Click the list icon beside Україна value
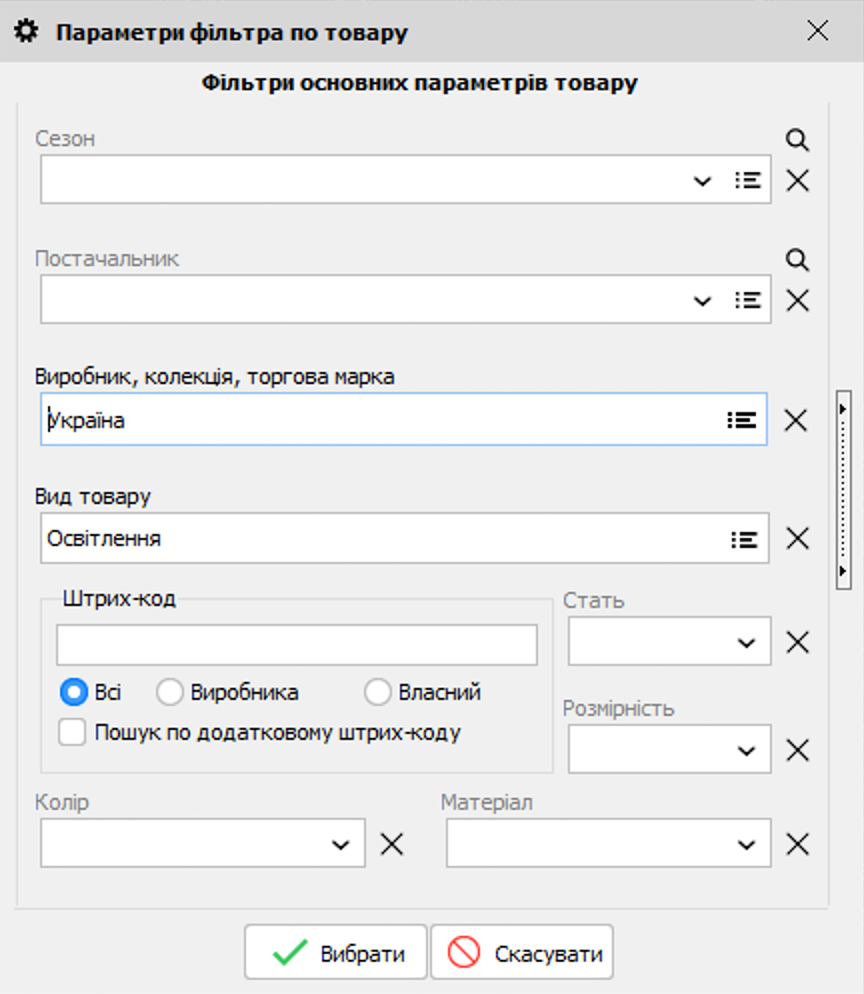This screenshot has height=994, width=864. coord(741,420)
